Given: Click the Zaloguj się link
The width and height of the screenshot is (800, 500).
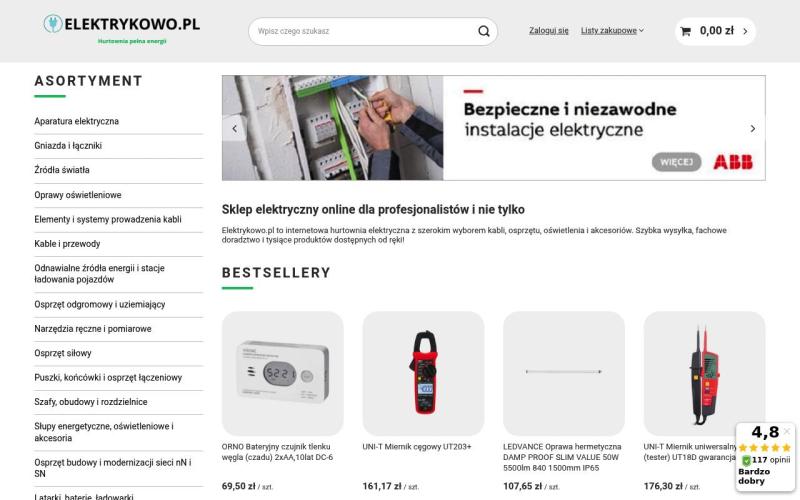Looking at the screenshot, I should click(548, 31).
